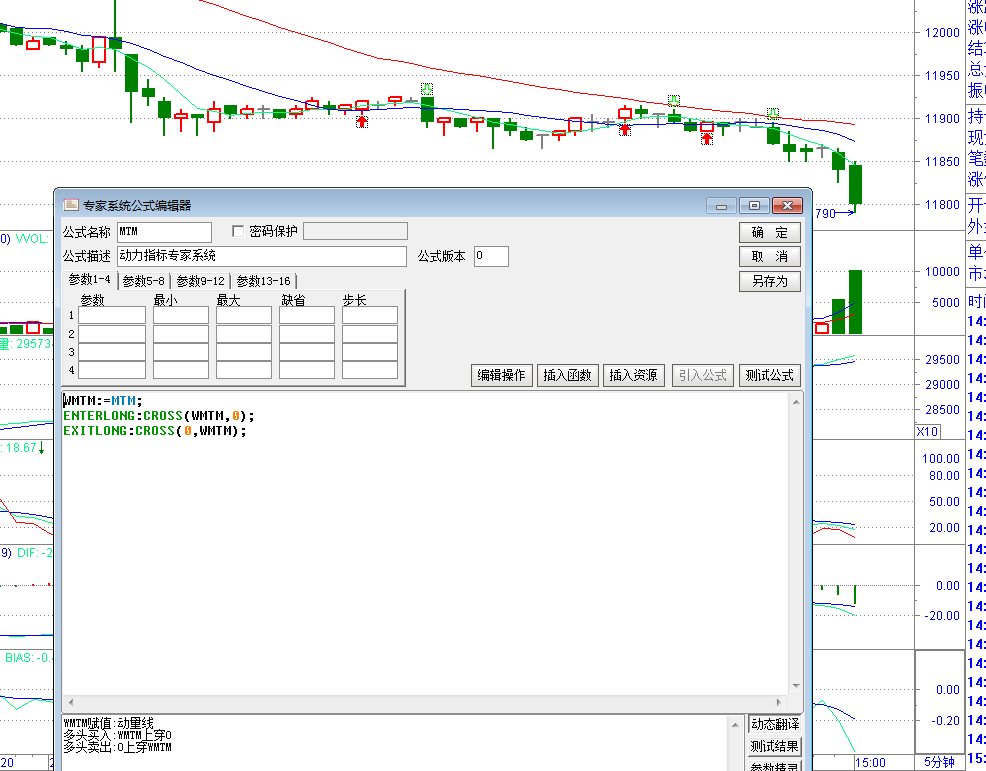Viewport: 986px width, 771px height.
Task: Click the 公式描述 text field
Action: [262, 256]
